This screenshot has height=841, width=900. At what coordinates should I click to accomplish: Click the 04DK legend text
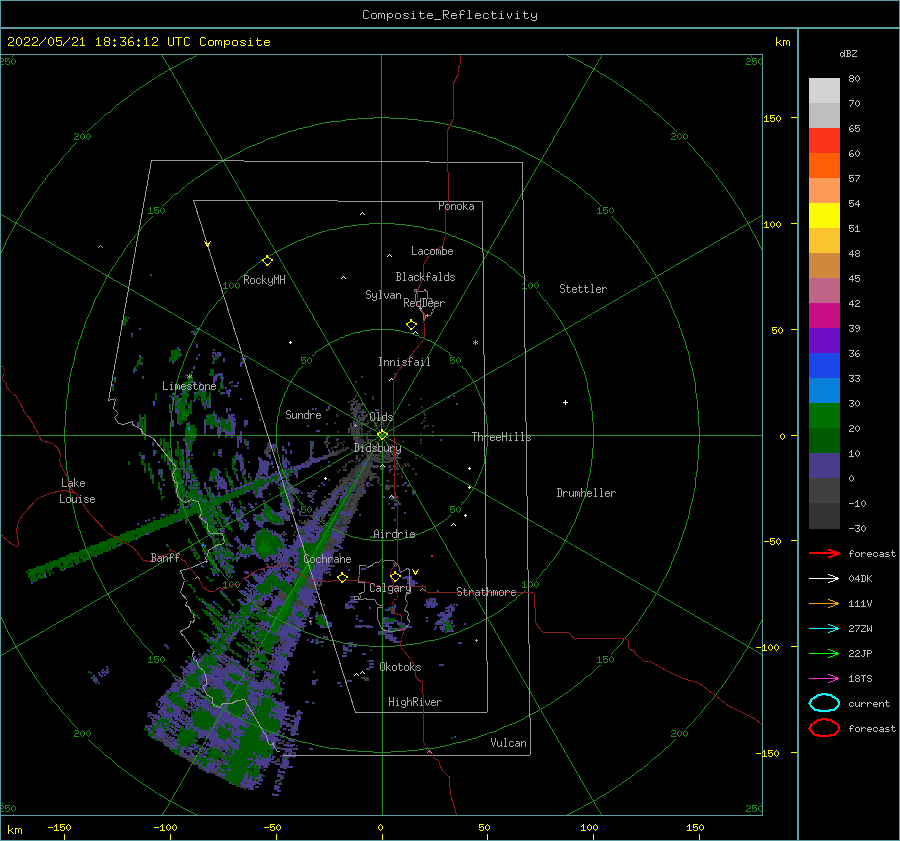click(x=860, y=578)
